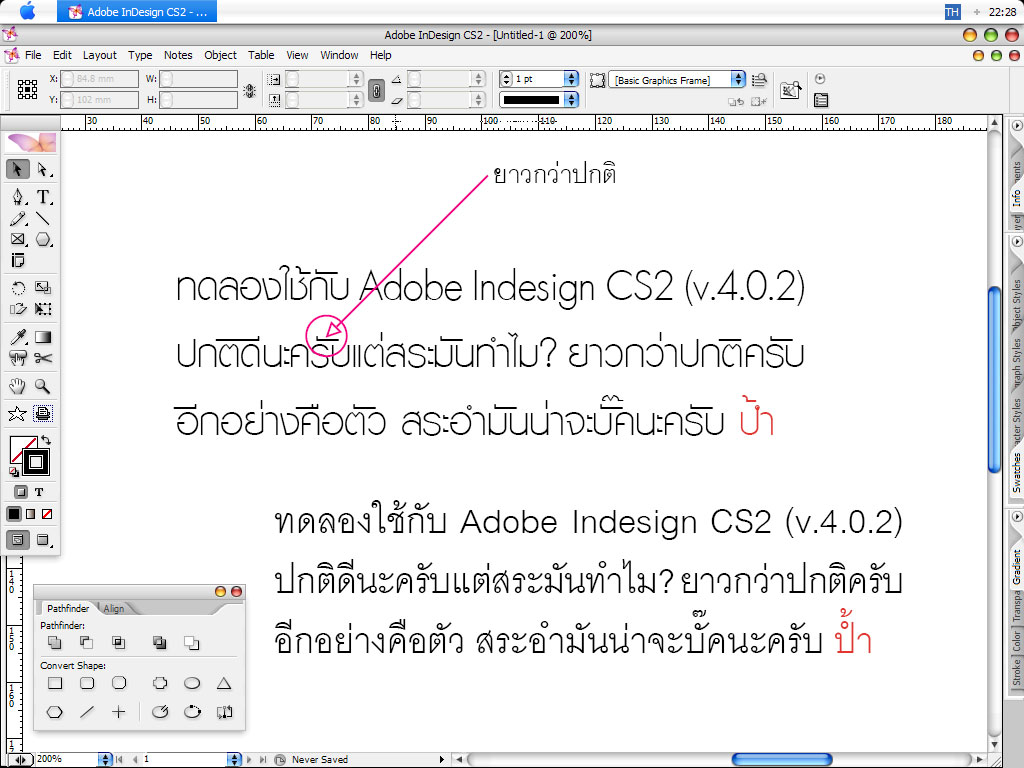Switch to Normal view mode

coord(18,540)
